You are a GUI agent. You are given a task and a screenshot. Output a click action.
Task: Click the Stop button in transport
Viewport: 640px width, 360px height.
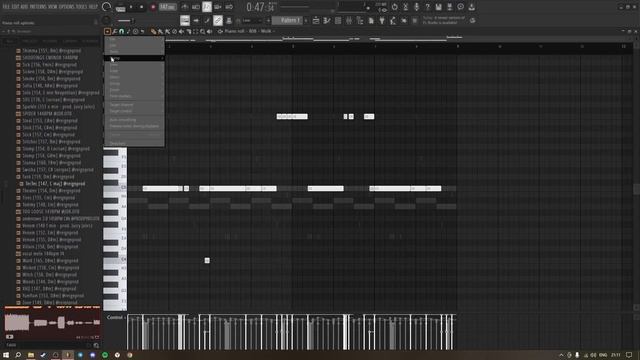[x=142, y=7]
